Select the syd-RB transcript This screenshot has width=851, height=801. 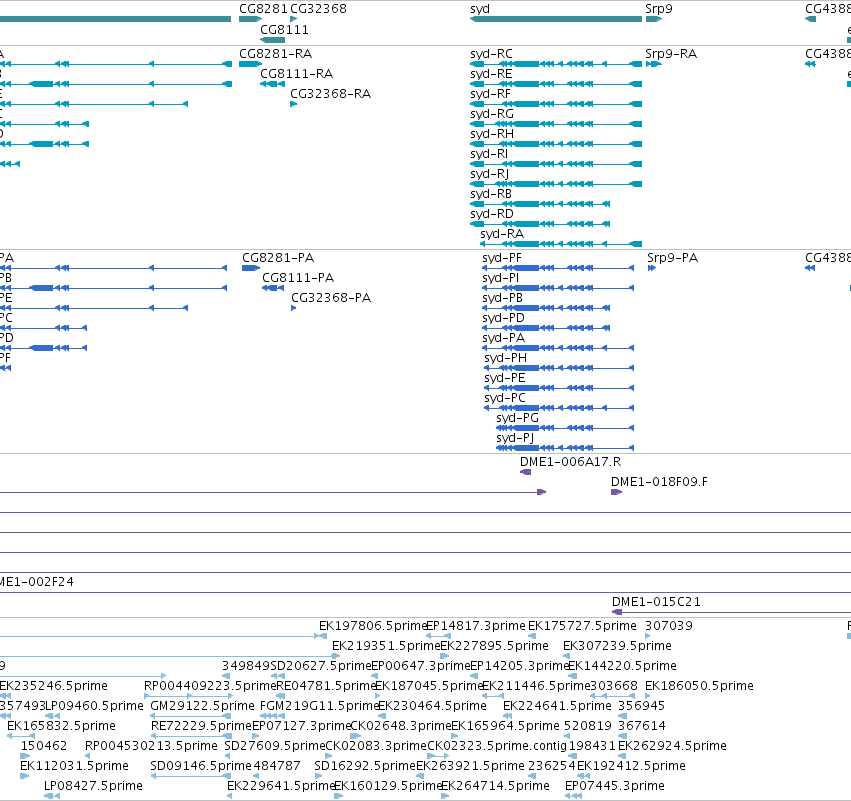click(x=540, y=204)
